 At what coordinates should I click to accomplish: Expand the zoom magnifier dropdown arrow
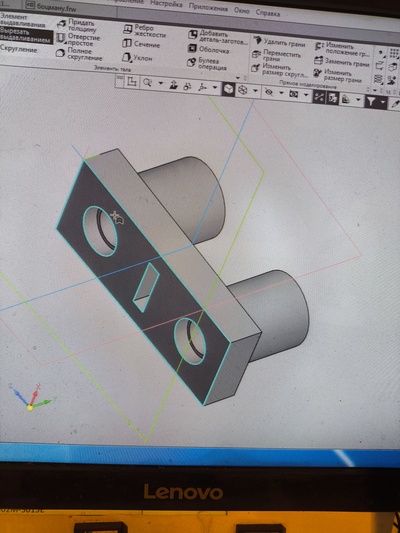click(161, 83)
